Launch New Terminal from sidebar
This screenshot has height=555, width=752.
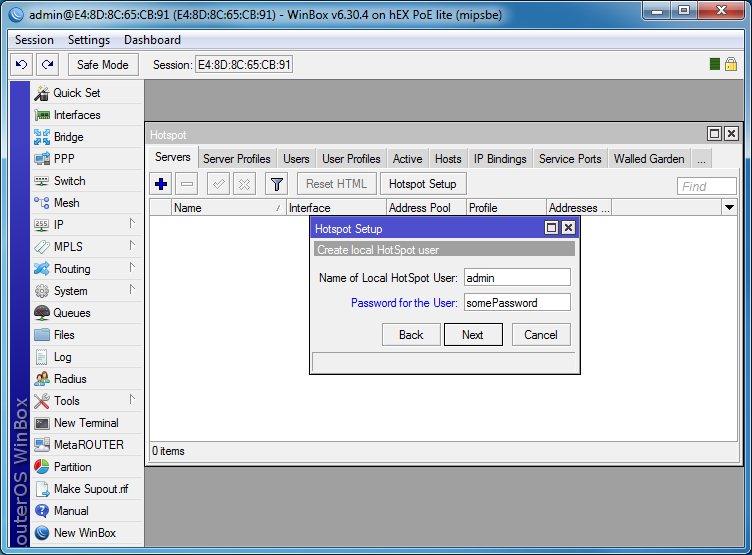pos(87,423)
